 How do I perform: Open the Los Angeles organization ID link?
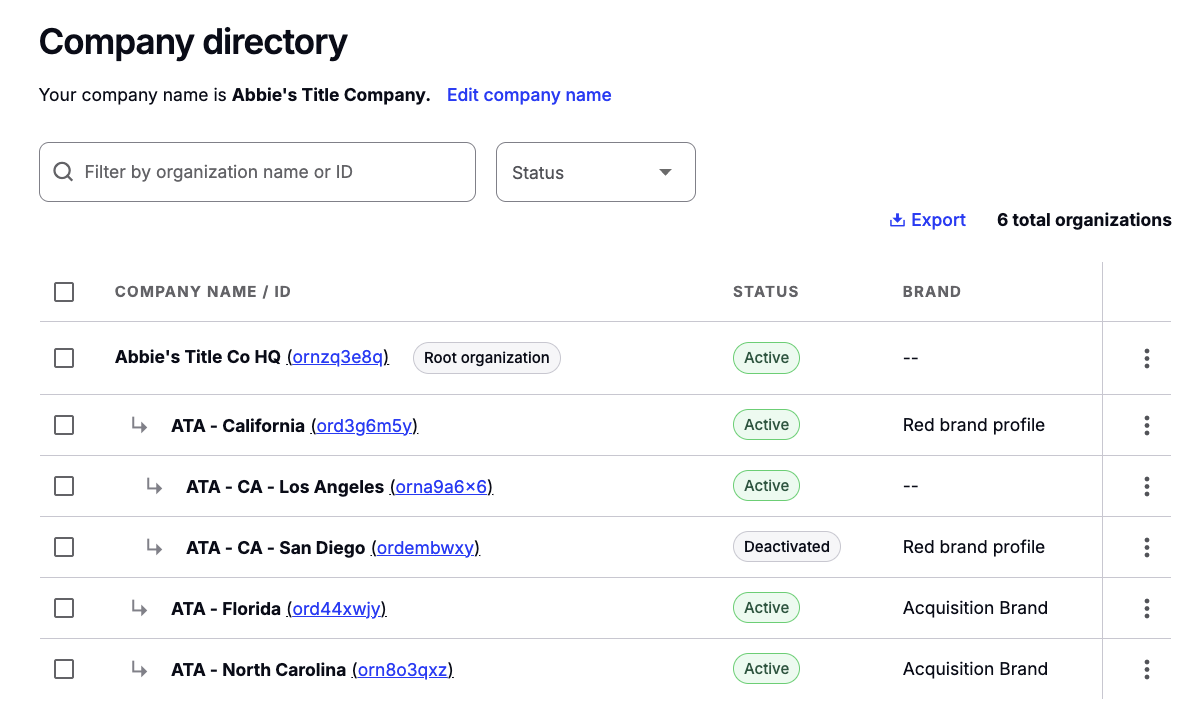(441, 486)
